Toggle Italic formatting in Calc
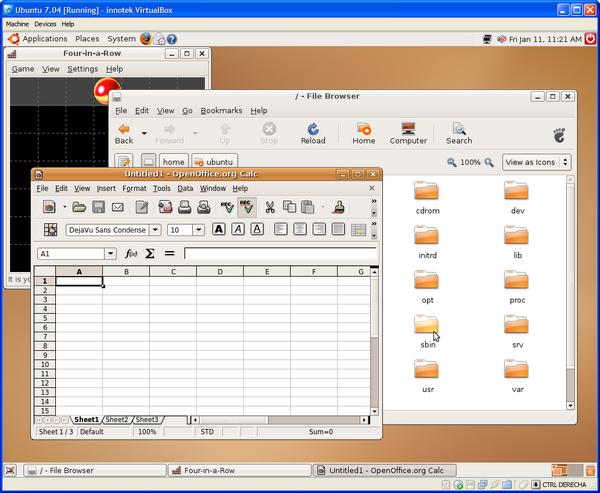 (x=238, y=229)
